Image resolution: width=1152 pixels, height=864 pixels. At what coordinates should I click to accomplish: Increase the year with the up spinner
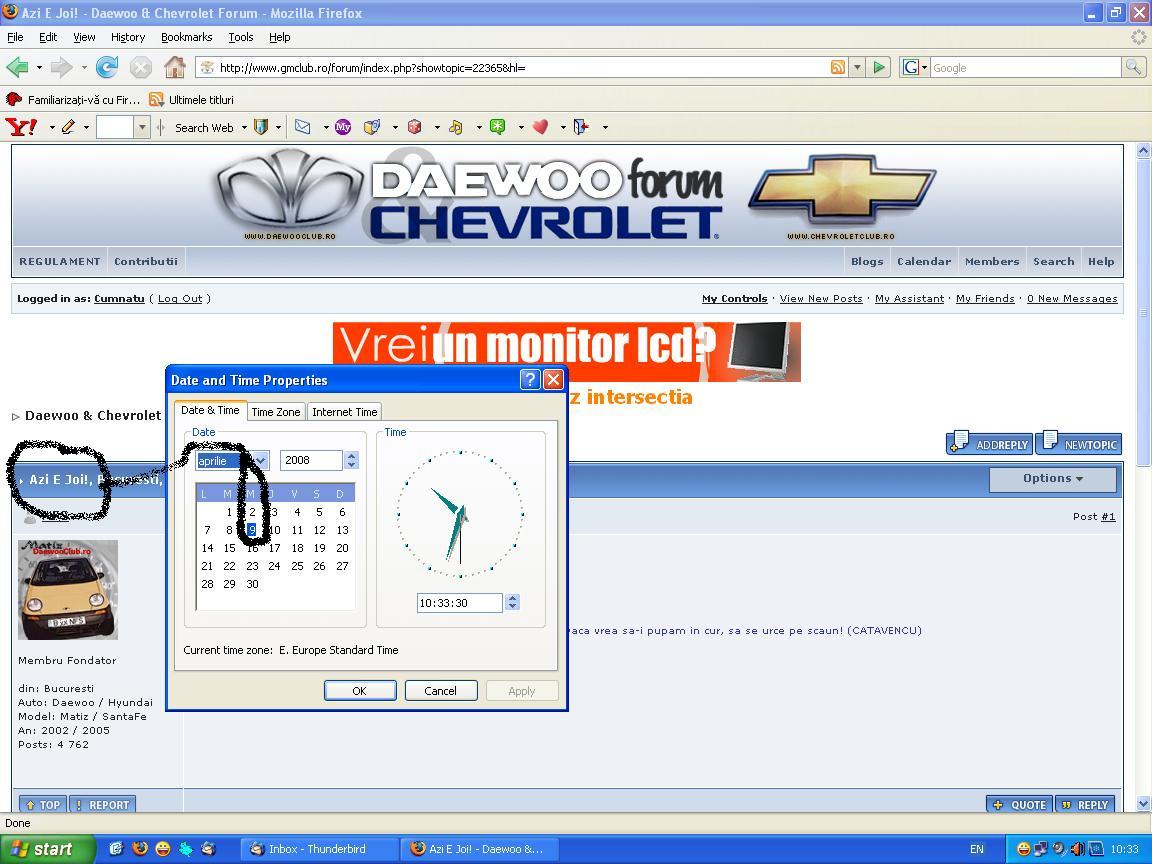[352, 456]
